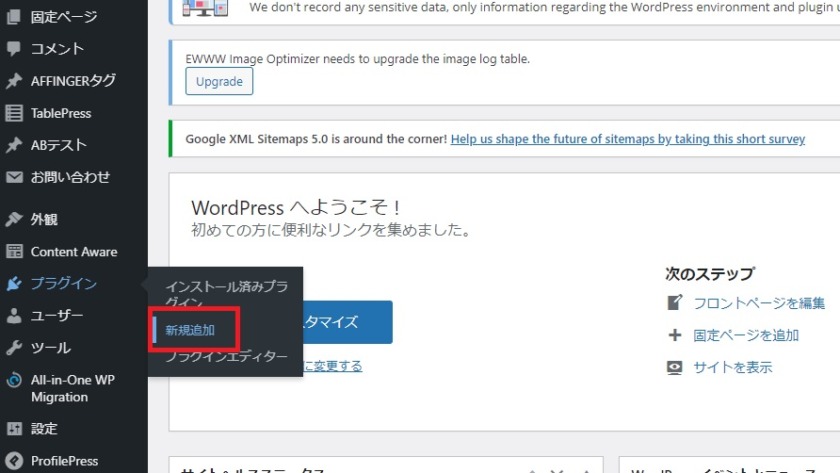
Task: Click the ProfilePress circular icon
Action: click(14, 461)
